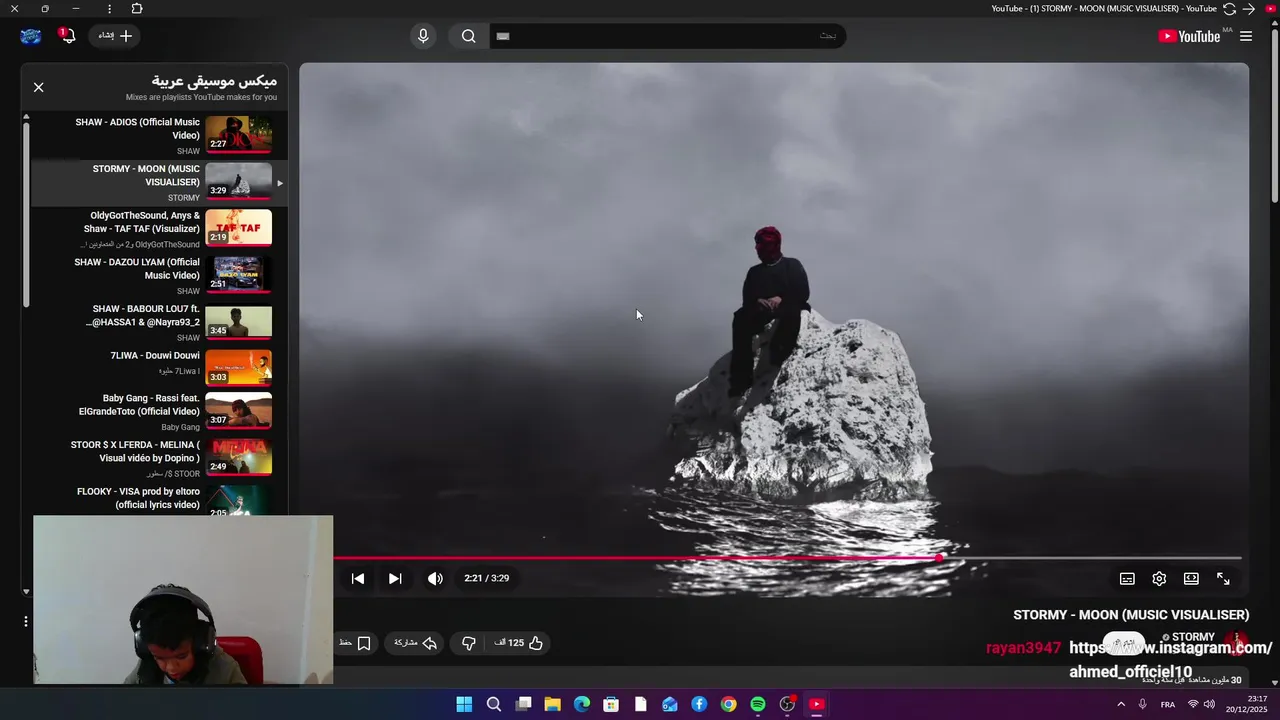
Task: Open the account avatar menu
Action: pyautogui.click(x=31, y=36)
